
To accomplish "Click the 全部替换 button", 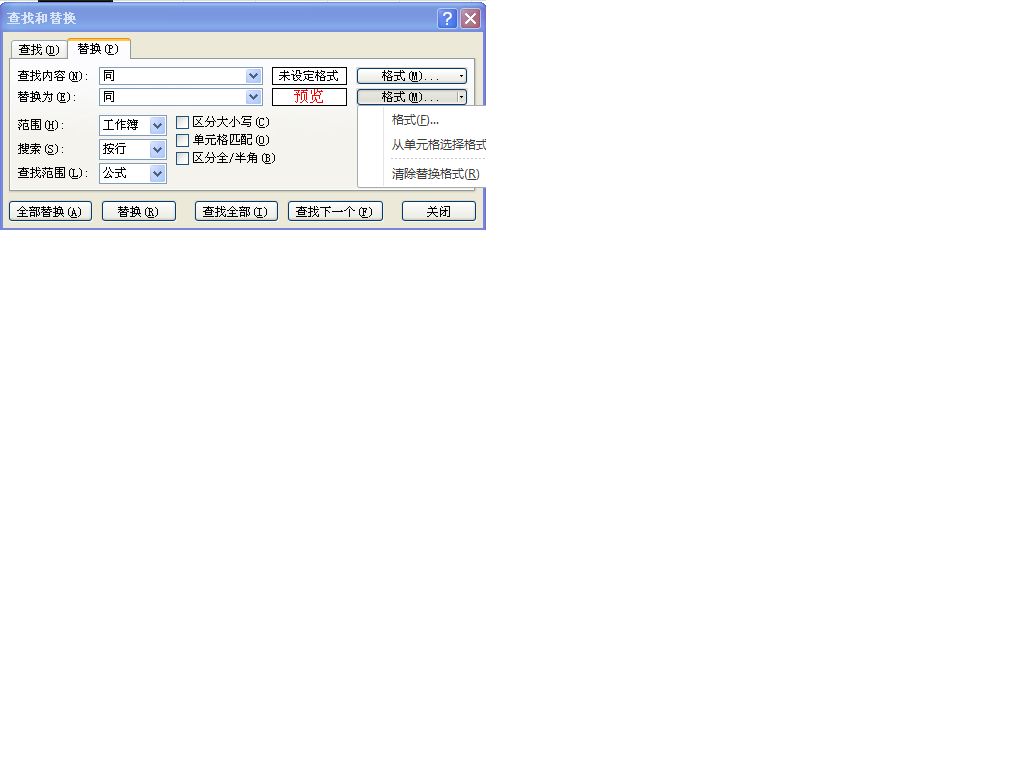I will [50, 210].
